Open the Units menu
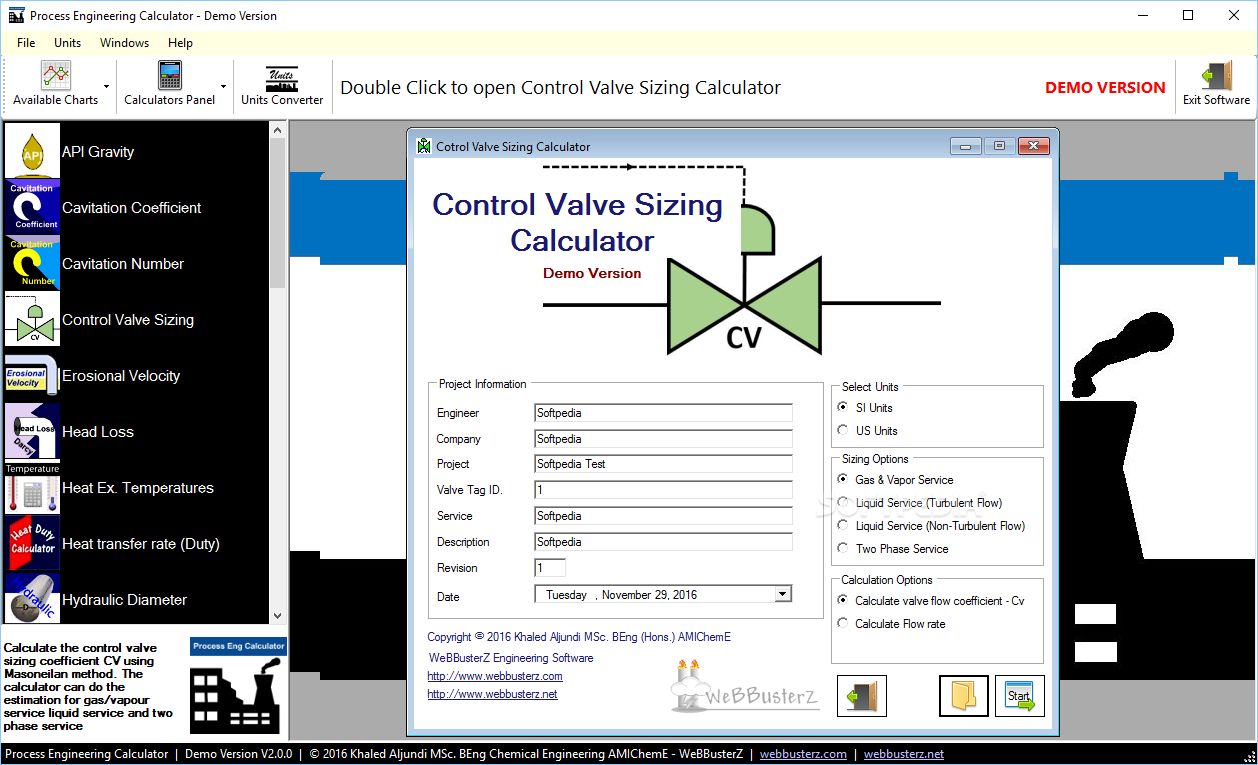 [68, 43]
